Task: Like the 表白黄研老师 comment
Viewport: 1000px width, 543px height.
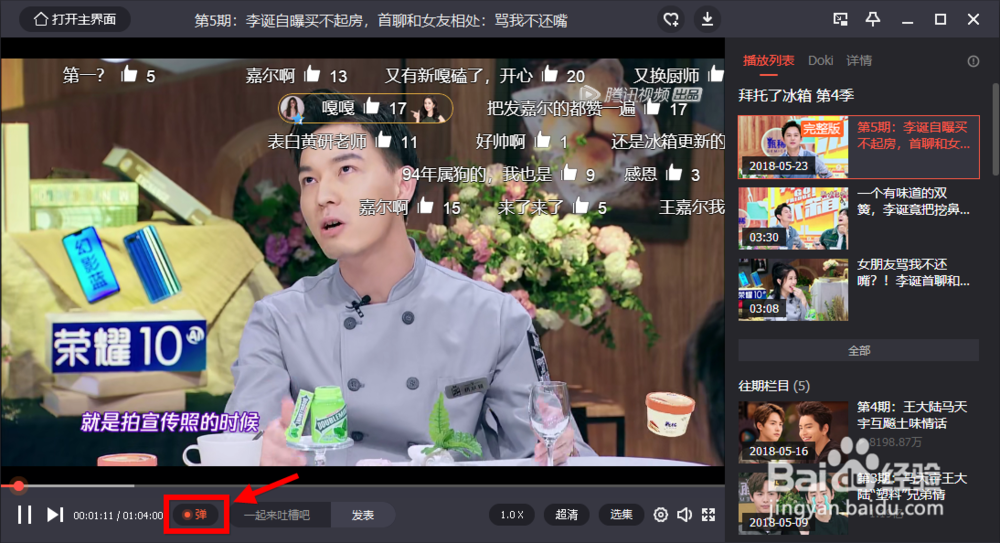Action: click(x=384, y=139)
